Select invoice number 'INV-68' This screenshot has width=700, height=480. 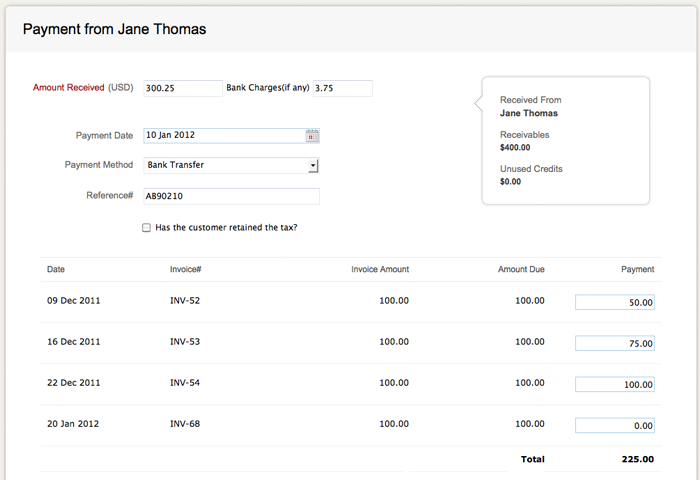click(185, 424)
